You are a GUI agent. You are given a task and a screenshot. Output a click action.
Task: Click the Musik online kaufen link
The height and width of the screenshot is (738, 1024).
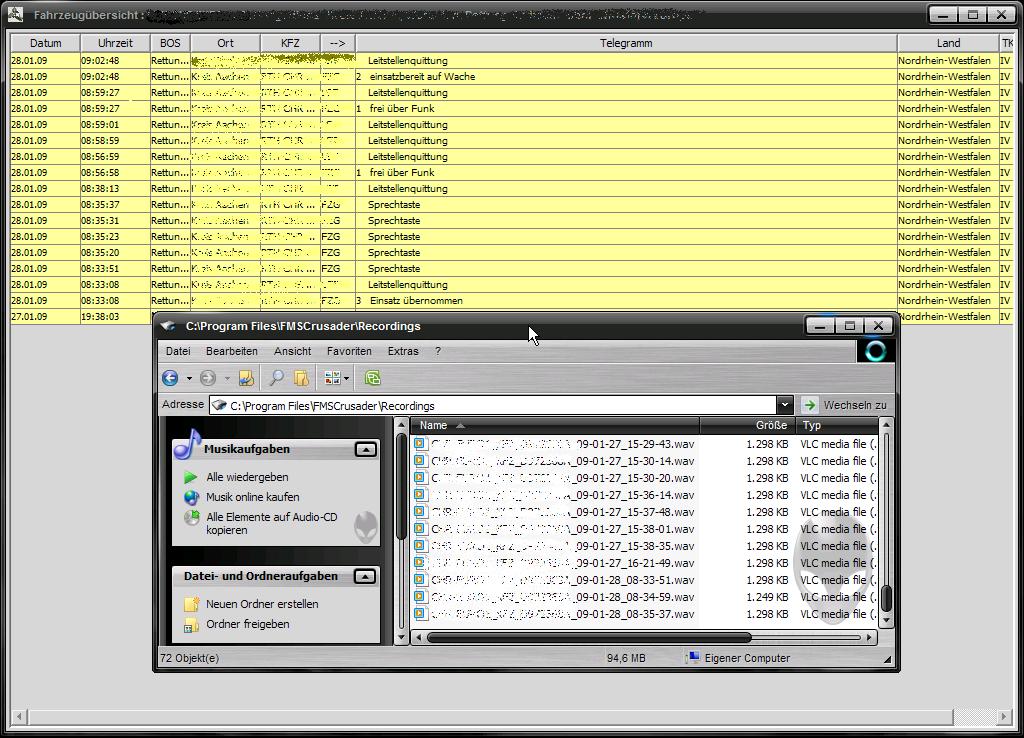pos(252,497)
